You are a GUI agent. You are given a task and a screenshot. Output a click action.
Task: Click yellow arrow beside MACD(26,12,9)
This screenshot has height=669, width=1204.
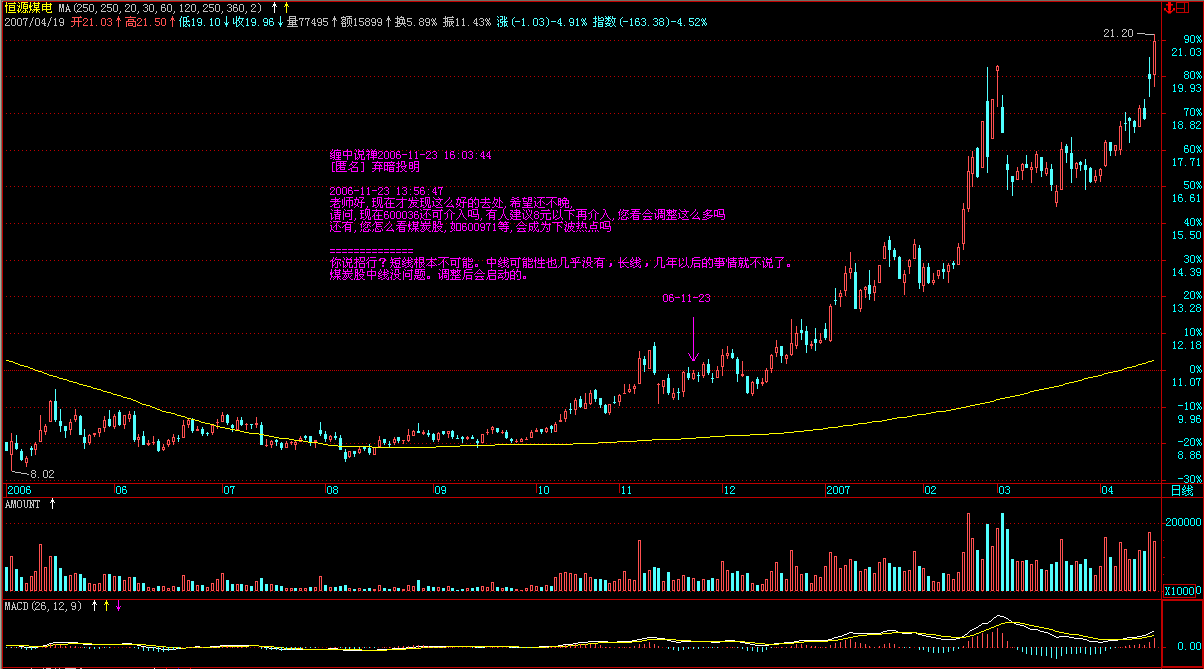coord(107,605)
